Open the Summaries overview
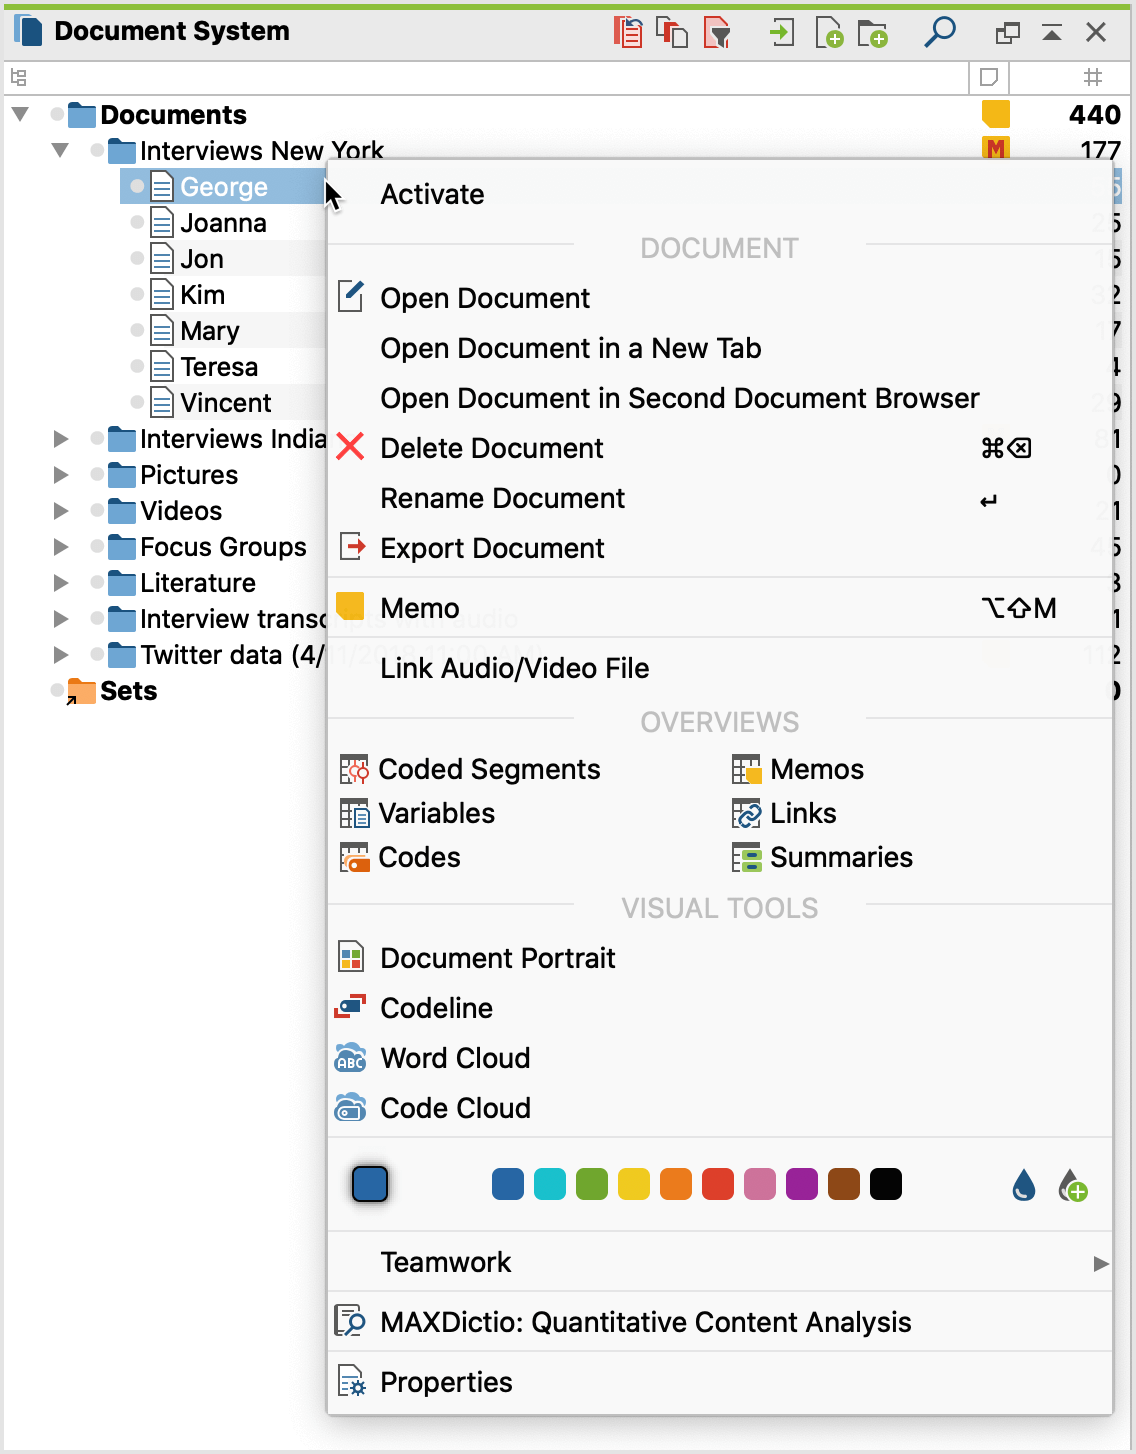Viewport: 1136px width, 1454px height. 822,857
